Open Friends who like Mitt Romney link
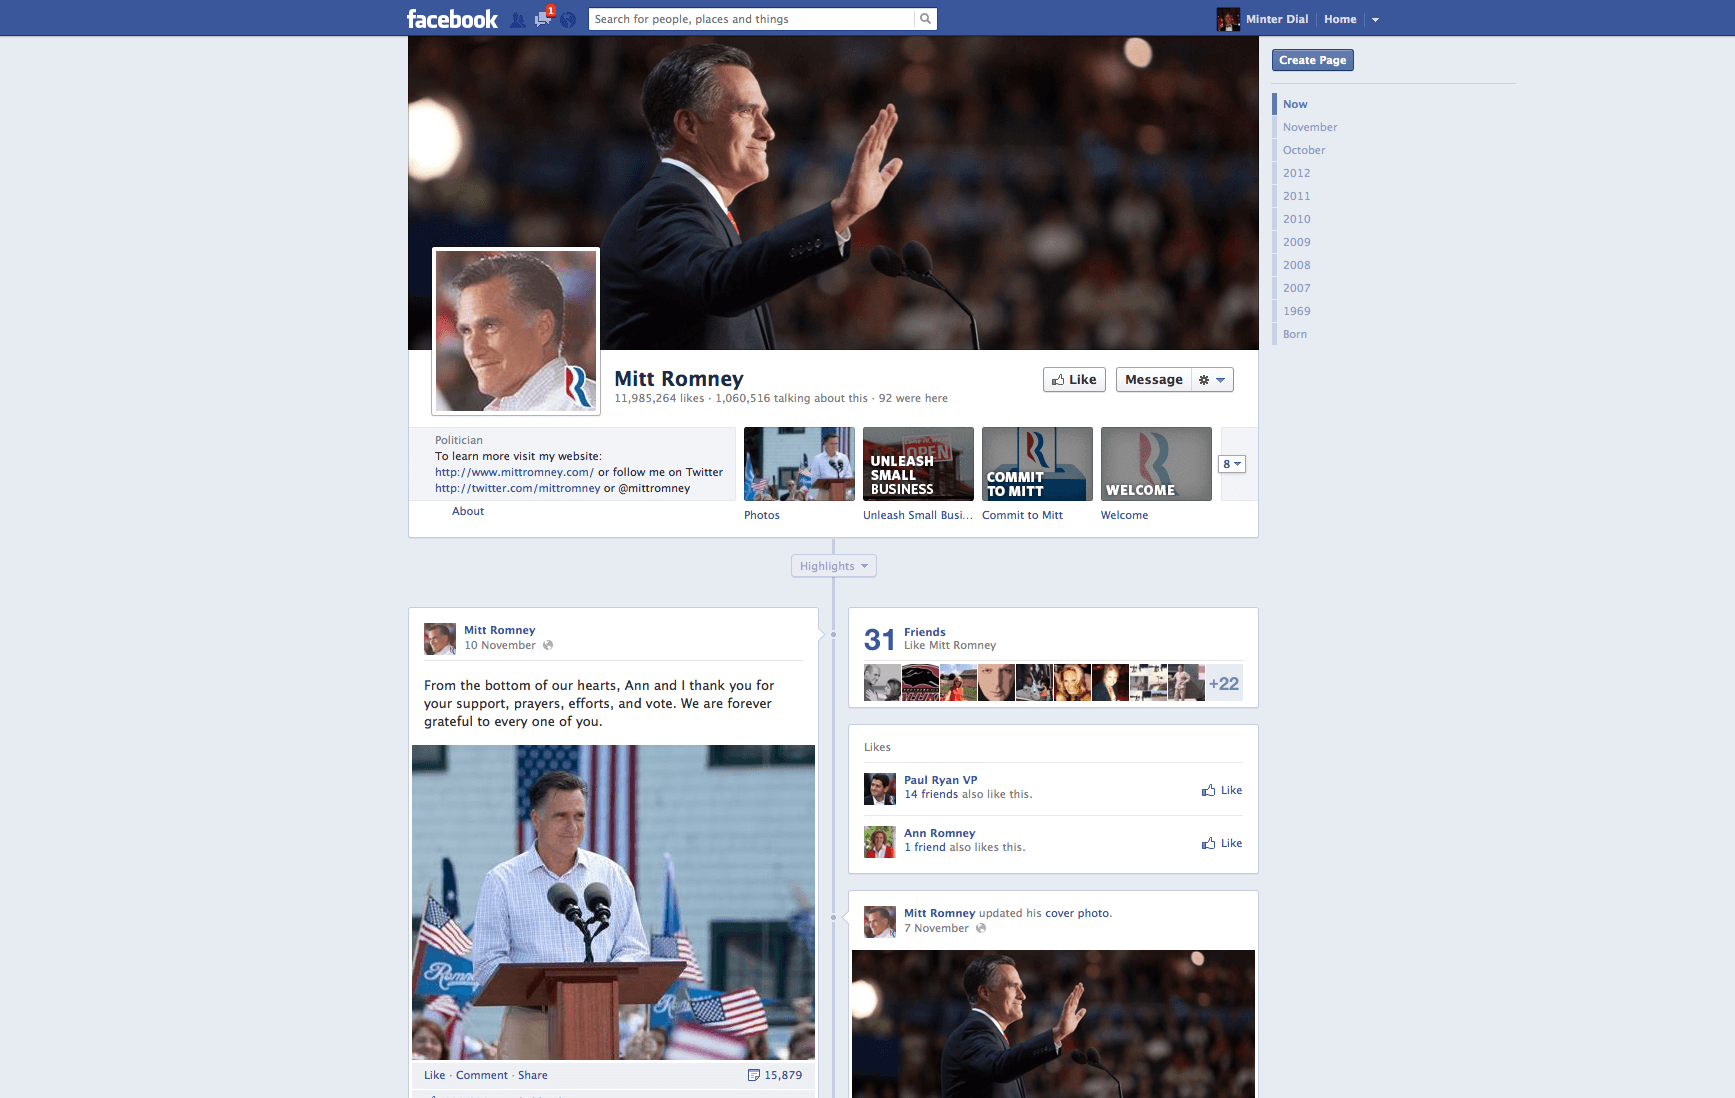The width and height of the screenshot is (1735, 1098). coord(924,632)
